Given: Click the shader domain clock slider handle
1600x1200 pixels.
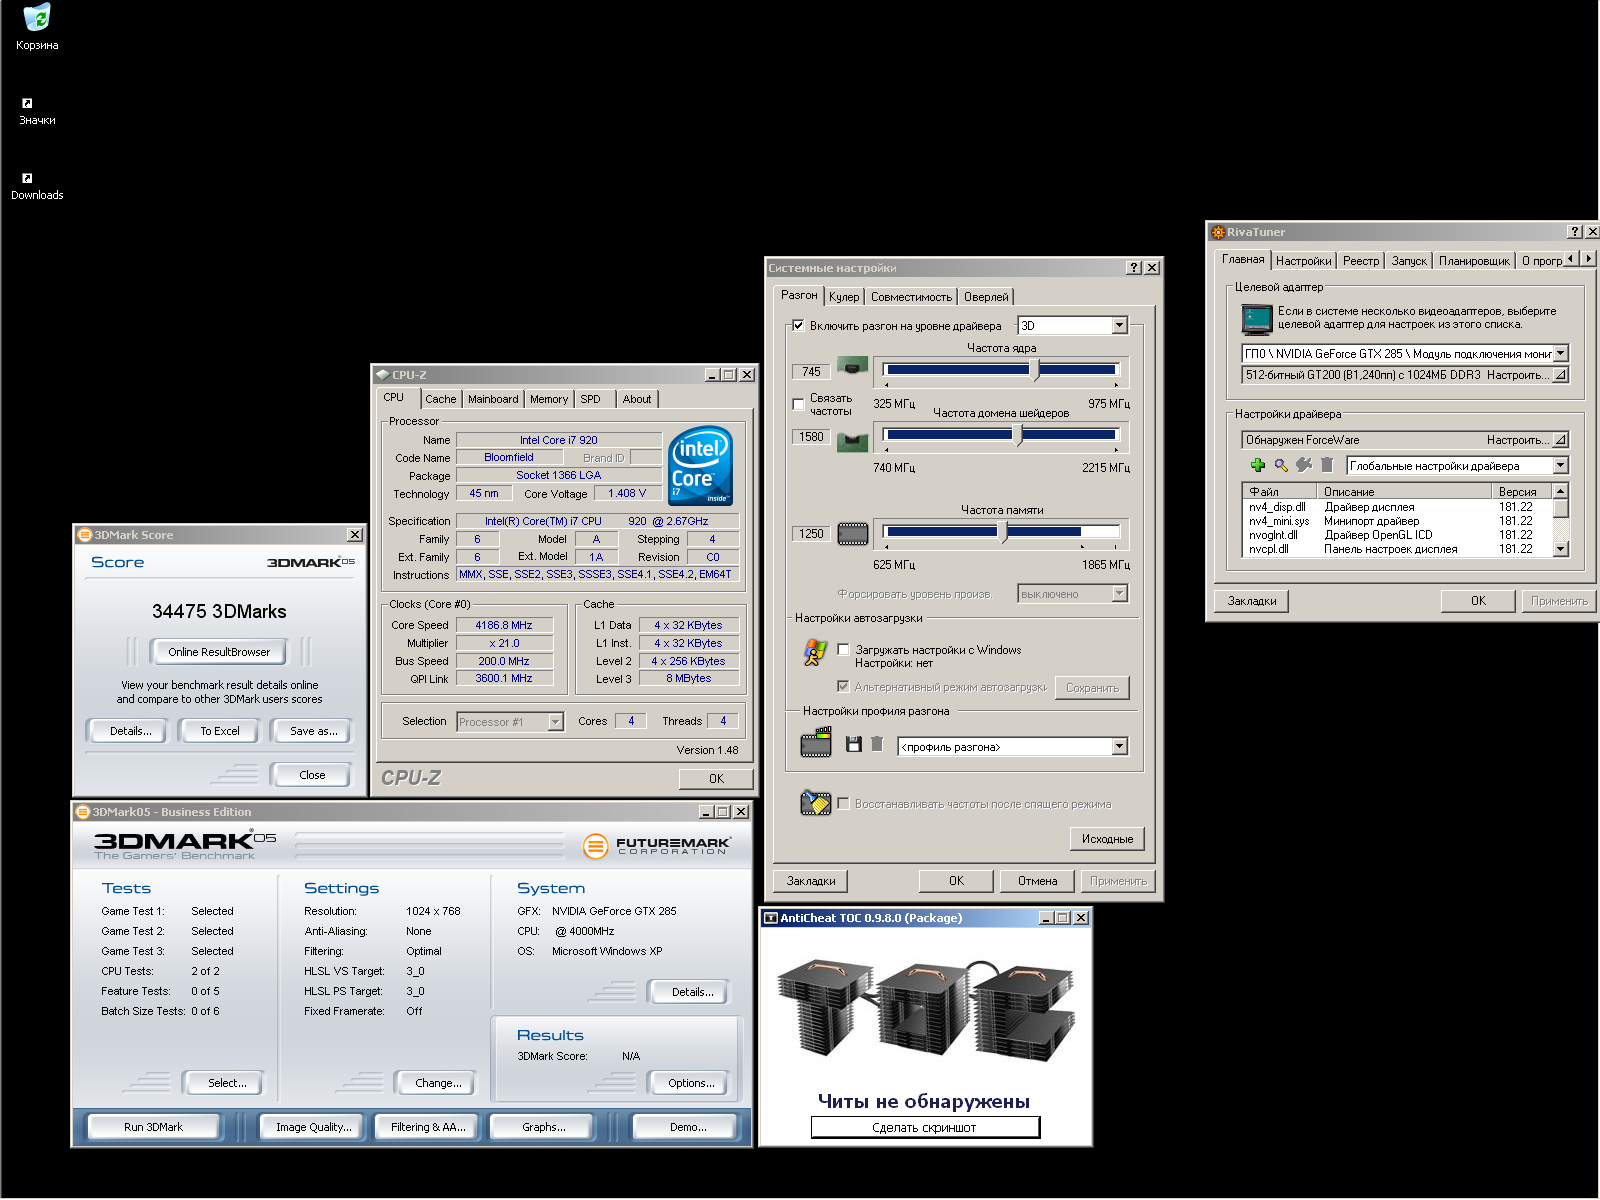Looking at the screenshot, I should click(x=1018, y=435).
